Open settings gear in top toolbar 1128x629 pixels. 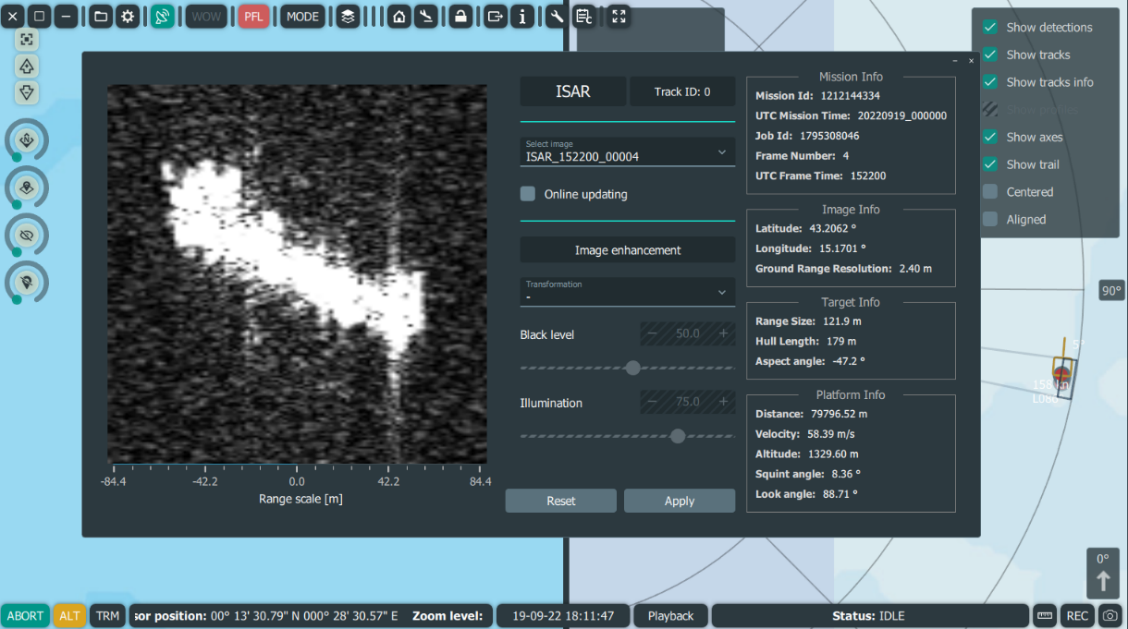(x=128, y=16)
